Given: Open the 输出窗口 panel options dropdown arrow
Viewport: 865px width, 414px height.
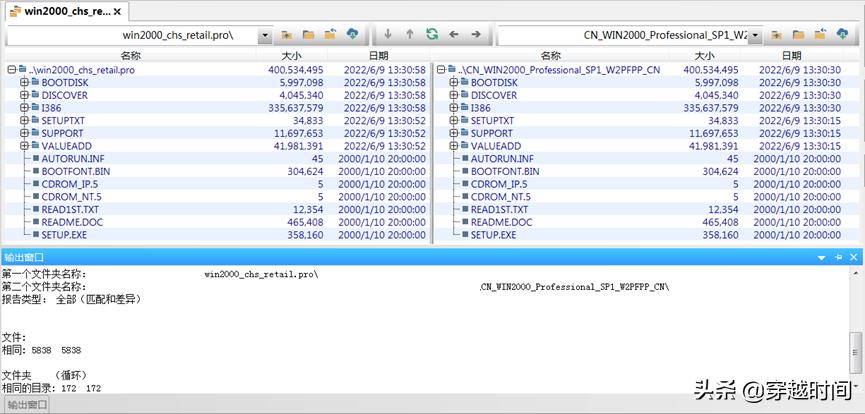Looking at the screenshot, I should click(821, 258).
